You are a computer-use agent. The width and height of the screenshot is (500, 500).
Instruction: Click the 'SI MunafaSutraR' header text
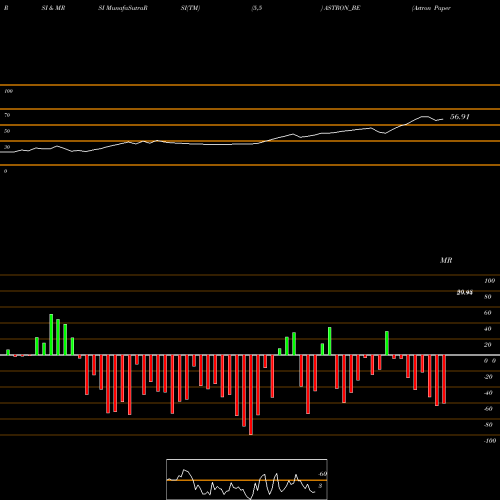click(123, 8)
